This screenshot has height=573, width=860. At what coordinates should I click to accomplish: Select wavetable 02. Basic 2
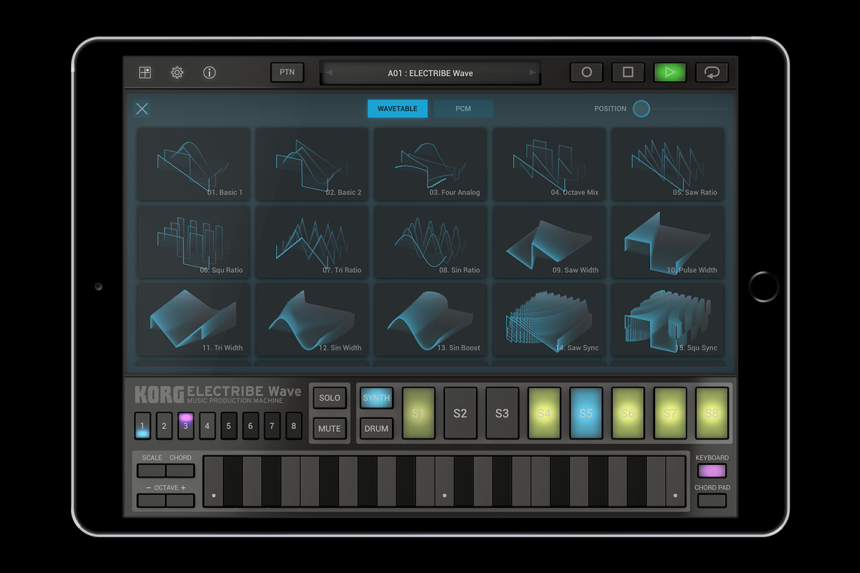(312, 164)
